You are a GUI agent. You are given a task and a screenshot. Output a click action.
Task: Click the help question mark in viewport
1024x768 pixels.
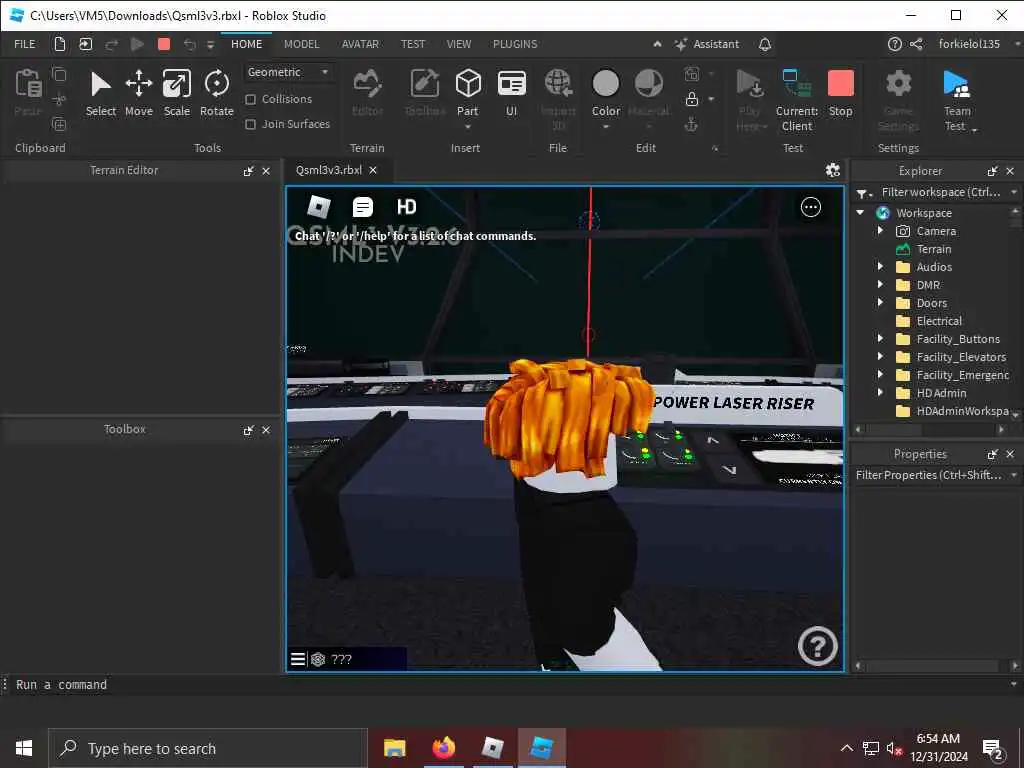click(818, 646)
